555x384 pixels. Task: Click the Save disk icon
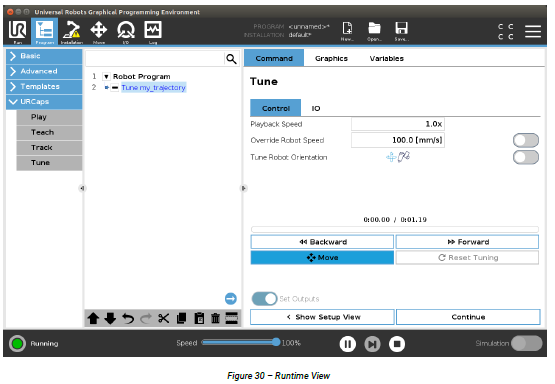401,31
